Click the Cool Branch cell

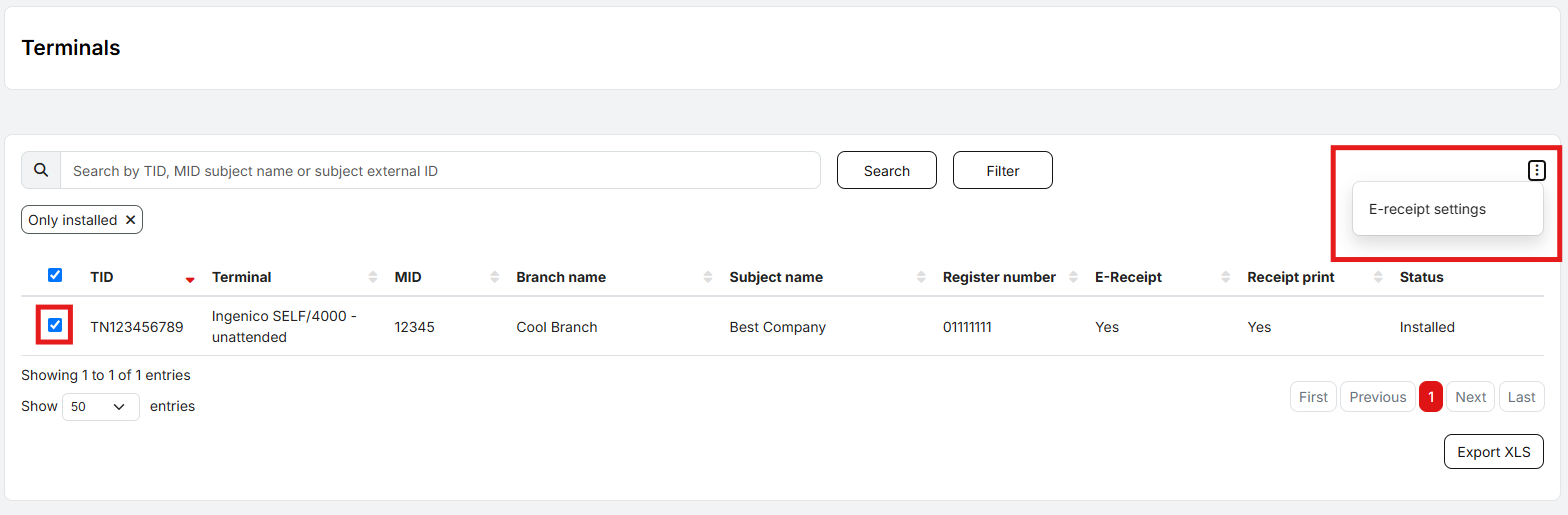(557, 327)
